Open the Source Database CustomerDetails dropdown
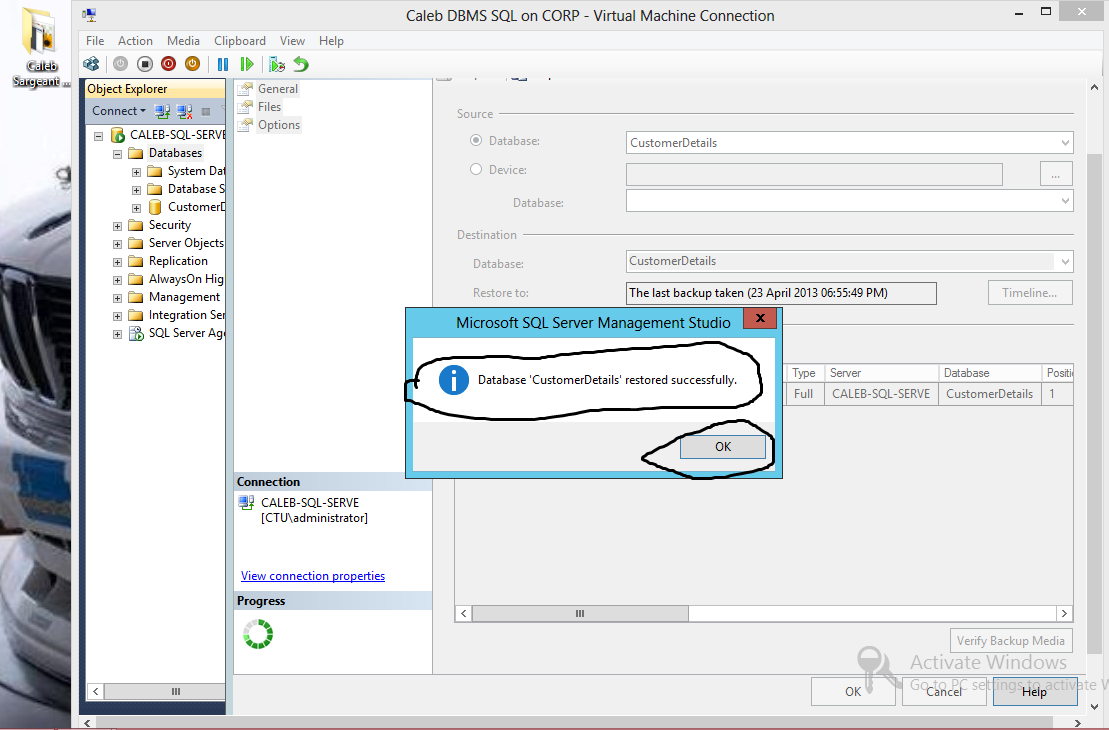Viewport: 1109px width, 730px height. (1065, 143)
